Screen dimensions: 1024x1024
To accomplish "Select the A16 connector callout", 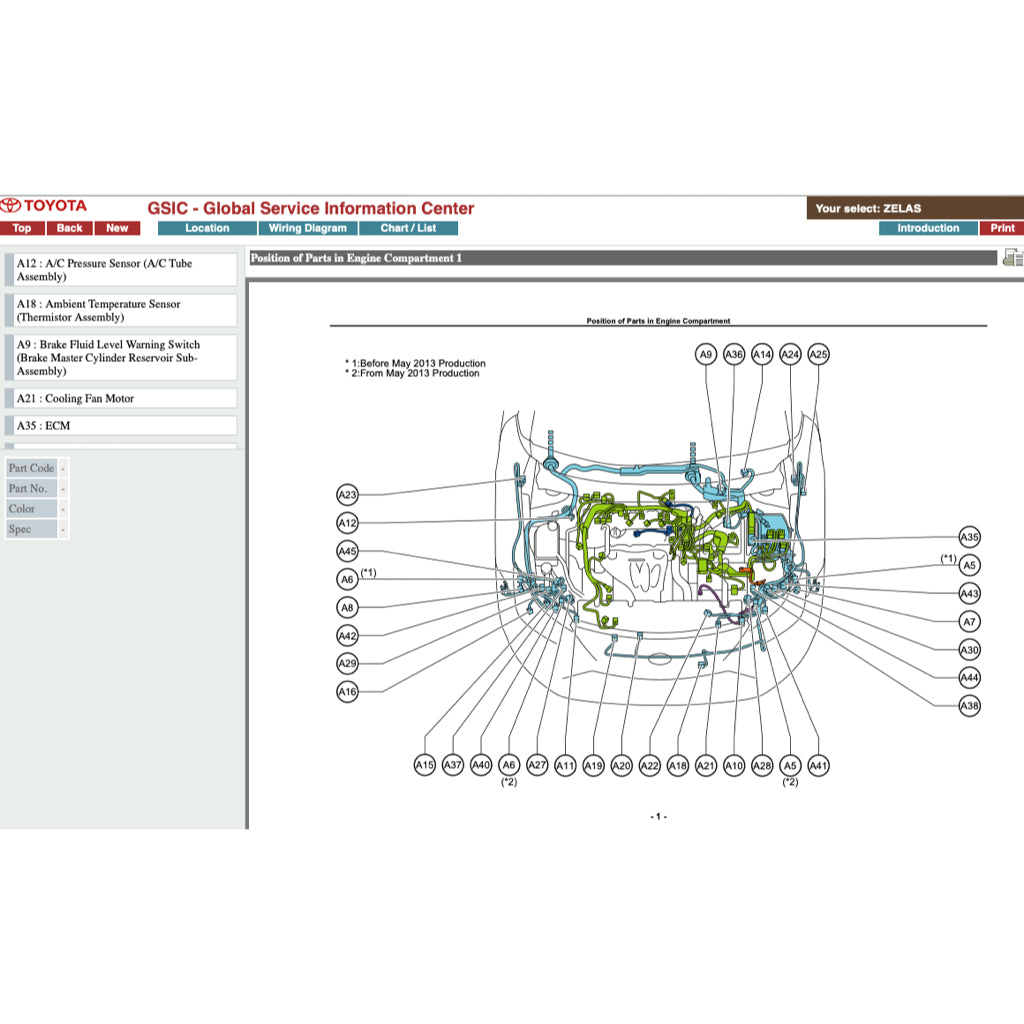I will 347,692.
